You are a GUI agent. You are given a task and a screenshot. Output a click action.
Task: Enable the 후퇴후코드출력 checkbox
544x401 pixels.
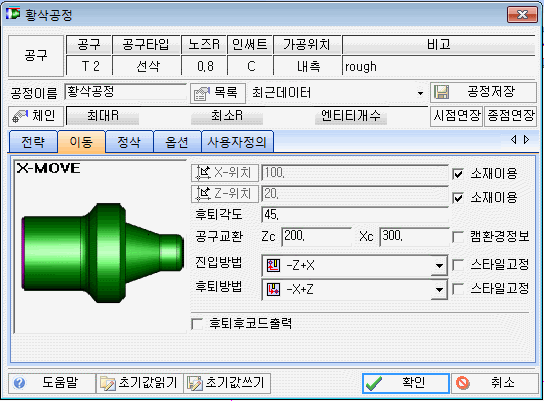(197, 324)
